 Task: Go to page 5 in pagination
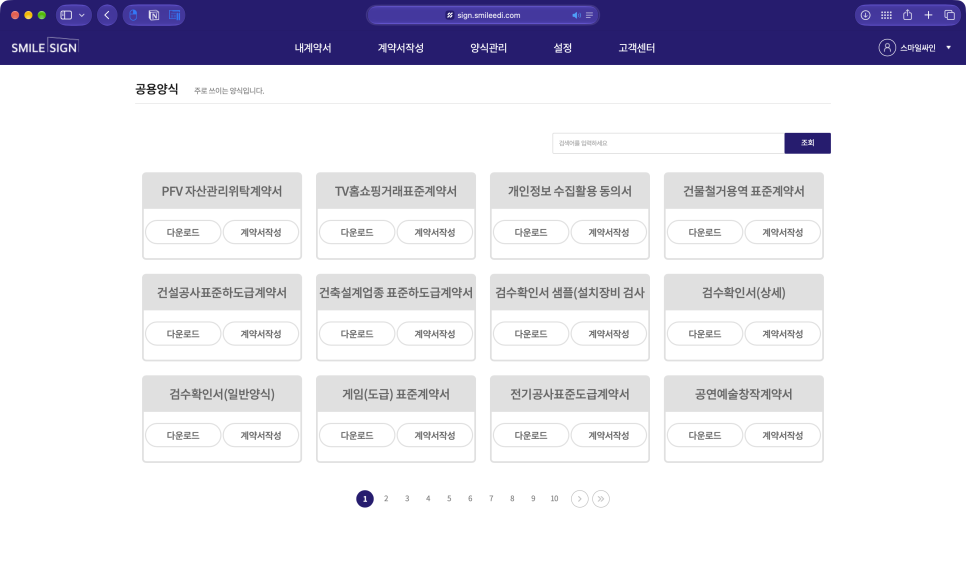[449, 499]
